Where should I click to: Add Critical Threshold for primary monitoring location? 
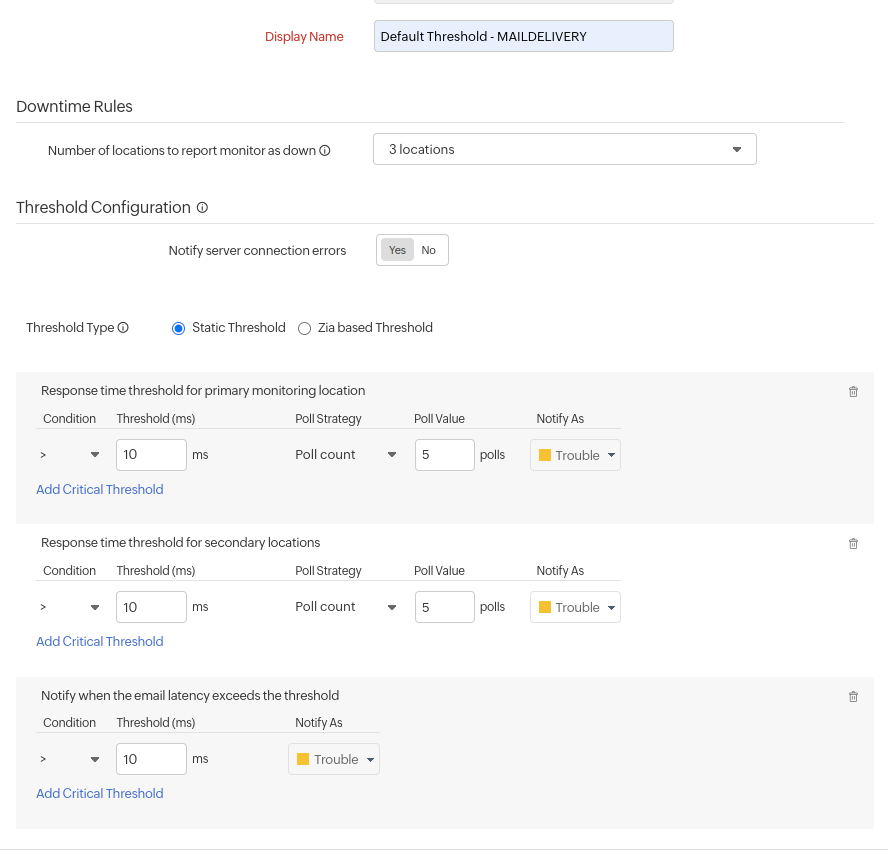pyautogui.click(x=99, y=489)
